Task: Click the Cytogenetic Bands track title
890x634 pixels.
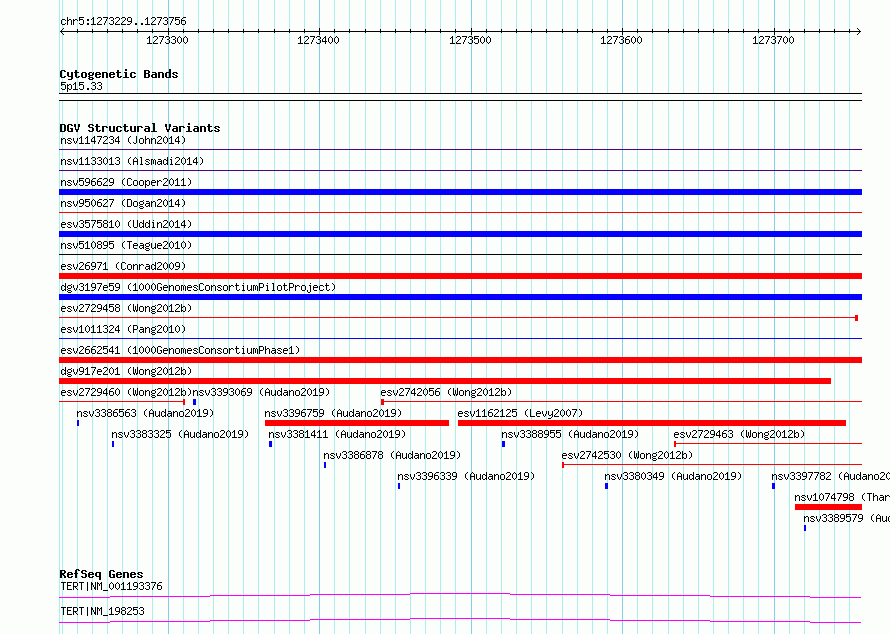Action: tap(119, 74)
